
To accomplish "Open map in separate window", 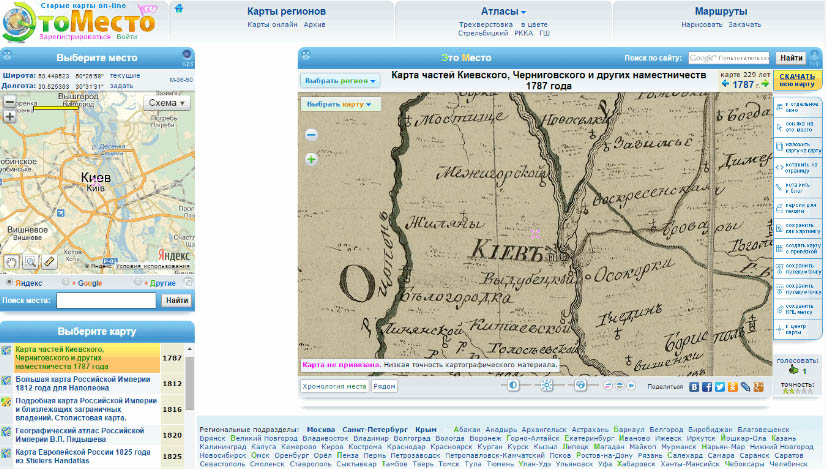I will [798, 108].
